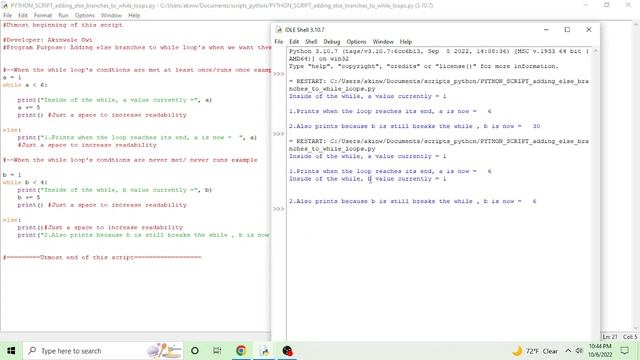Open the Windows Start menu
The height and width of the screenshot is (360, 640).
tap(11, 351)
